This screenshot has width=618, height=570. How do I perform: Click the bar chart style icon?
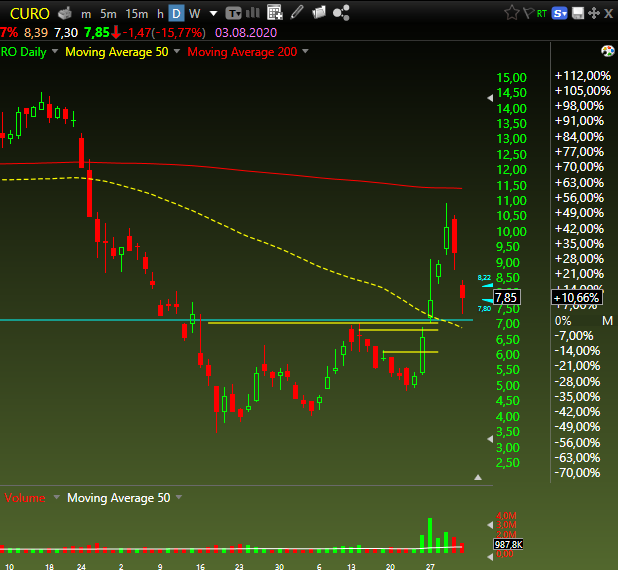point(253,13)
